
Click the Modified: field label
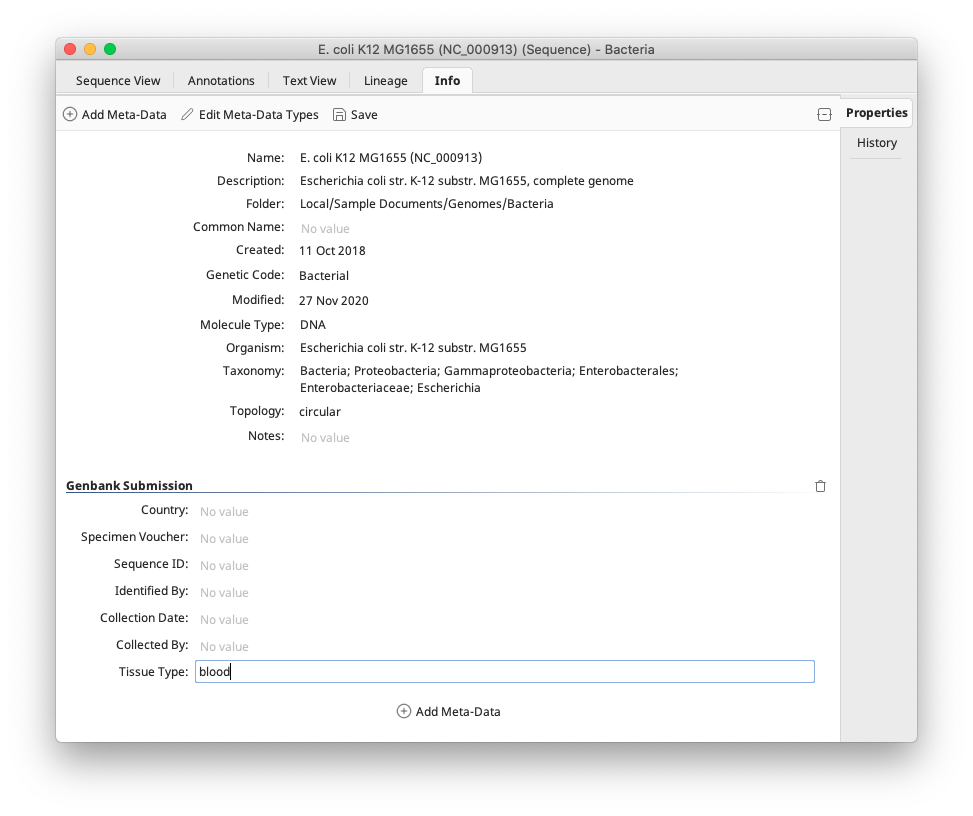click(x=258, y=300)
